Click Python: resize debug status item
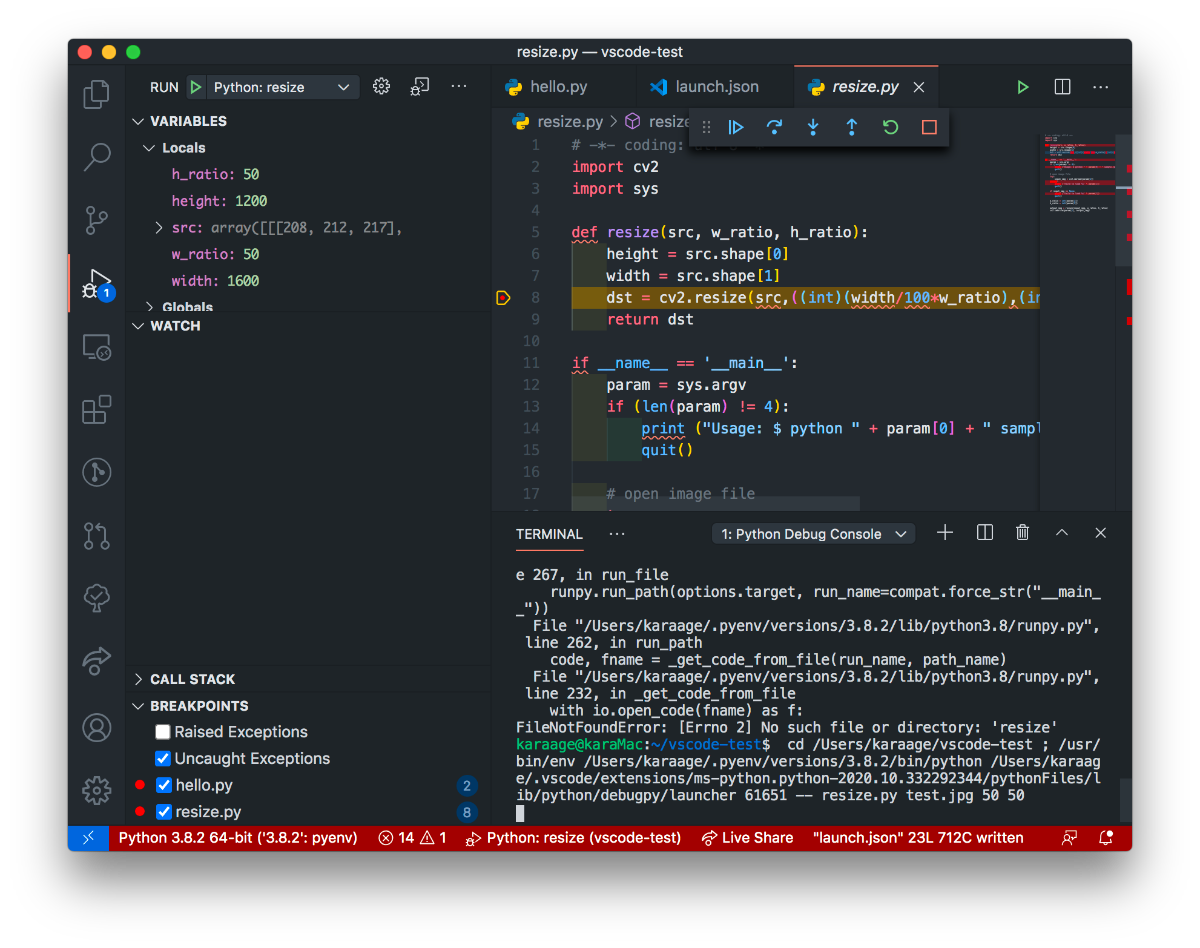This screenshot has width=1200, height=948. tap(574, 838)
